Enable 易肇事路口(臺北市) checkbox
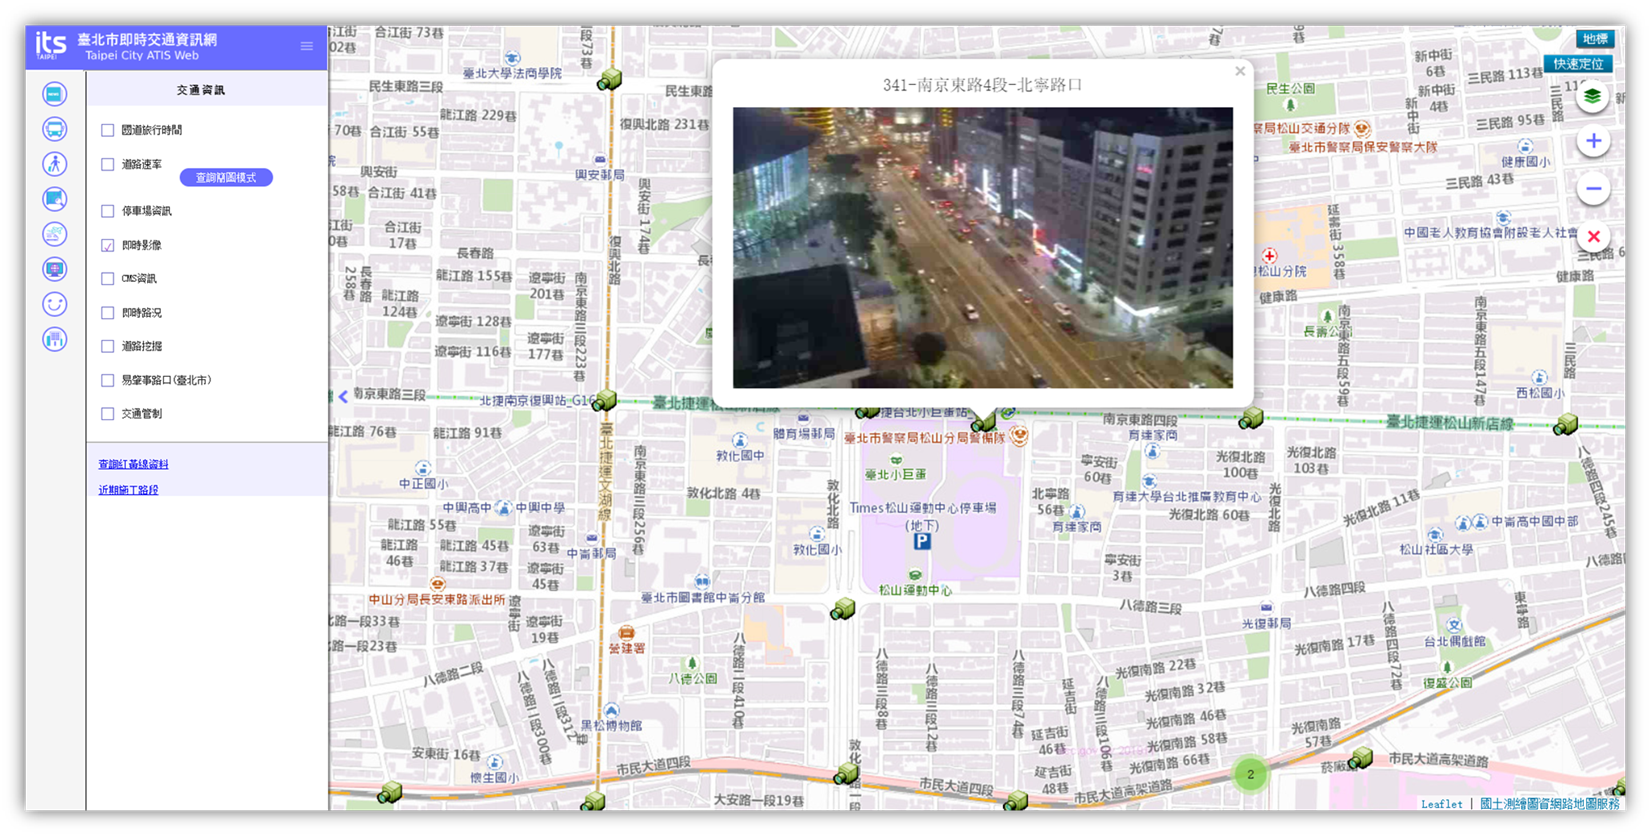1651x836 pixels. click(108, 380)
